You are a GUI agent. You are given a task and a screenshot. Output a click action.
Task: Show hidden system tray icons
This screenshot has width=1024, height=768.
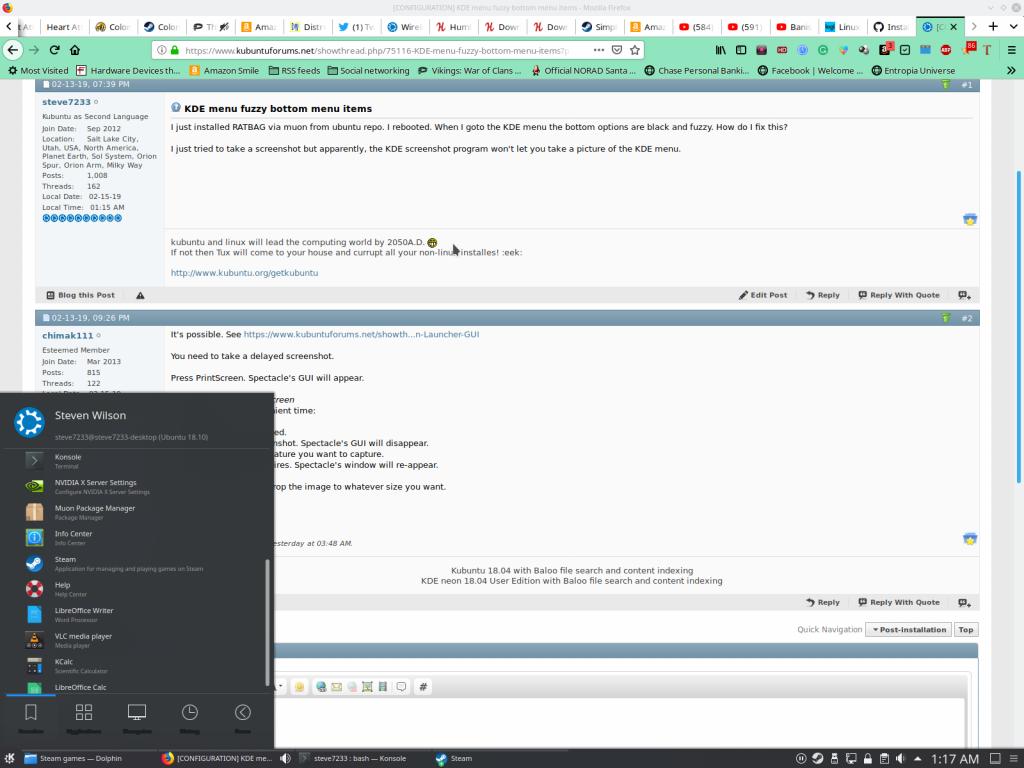click(x=918, y=759)
